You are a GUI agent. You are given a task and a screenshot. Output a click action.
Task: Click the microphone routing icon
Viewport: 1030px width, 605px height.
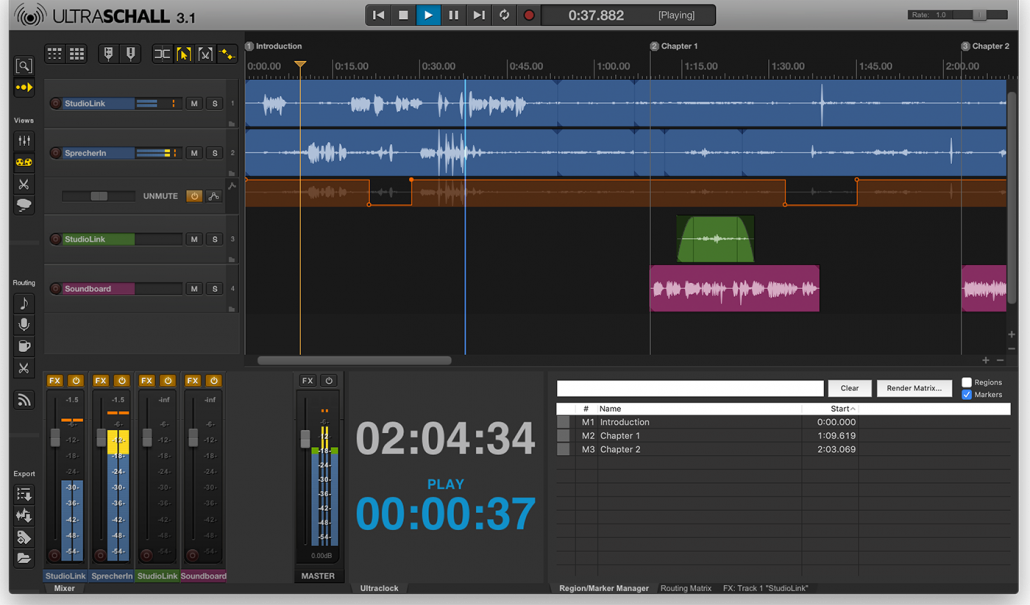[x=24, y=325]
